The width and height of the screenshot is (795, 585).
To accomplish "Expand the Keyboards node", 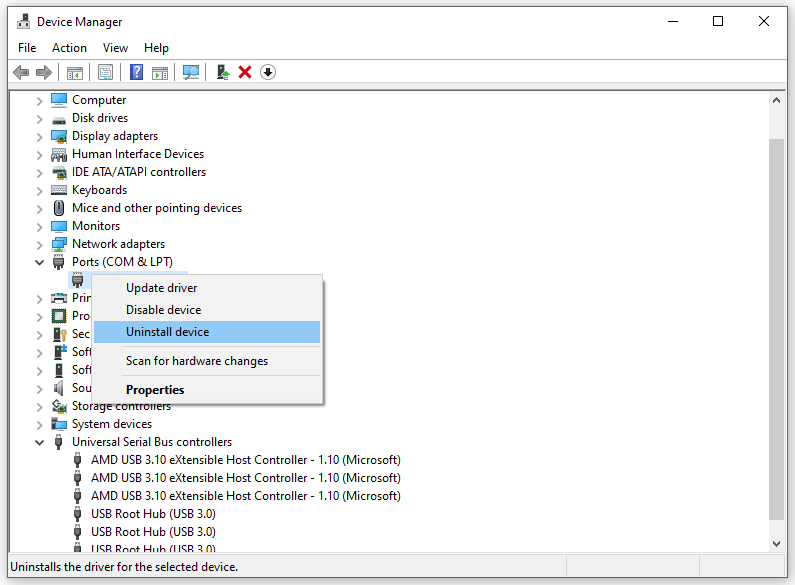I will click(40, 191).
